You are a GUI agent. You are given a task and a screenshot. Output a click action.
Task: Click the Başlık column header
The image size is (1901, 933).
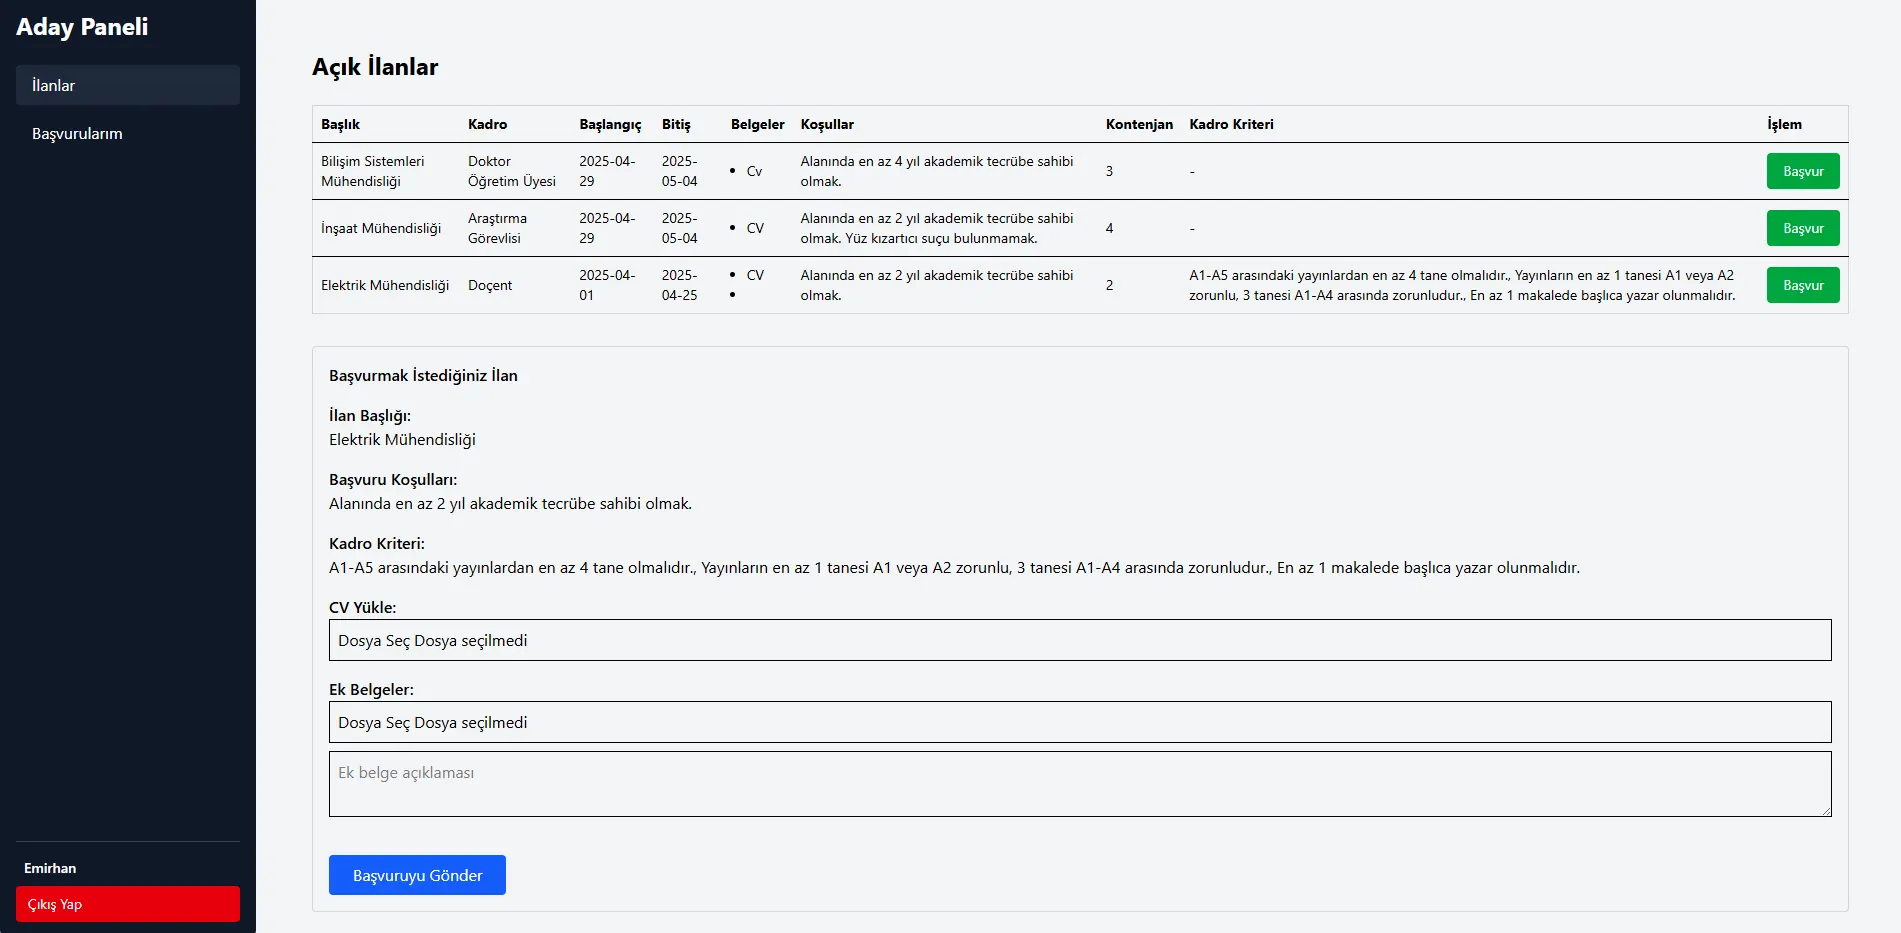340,124
